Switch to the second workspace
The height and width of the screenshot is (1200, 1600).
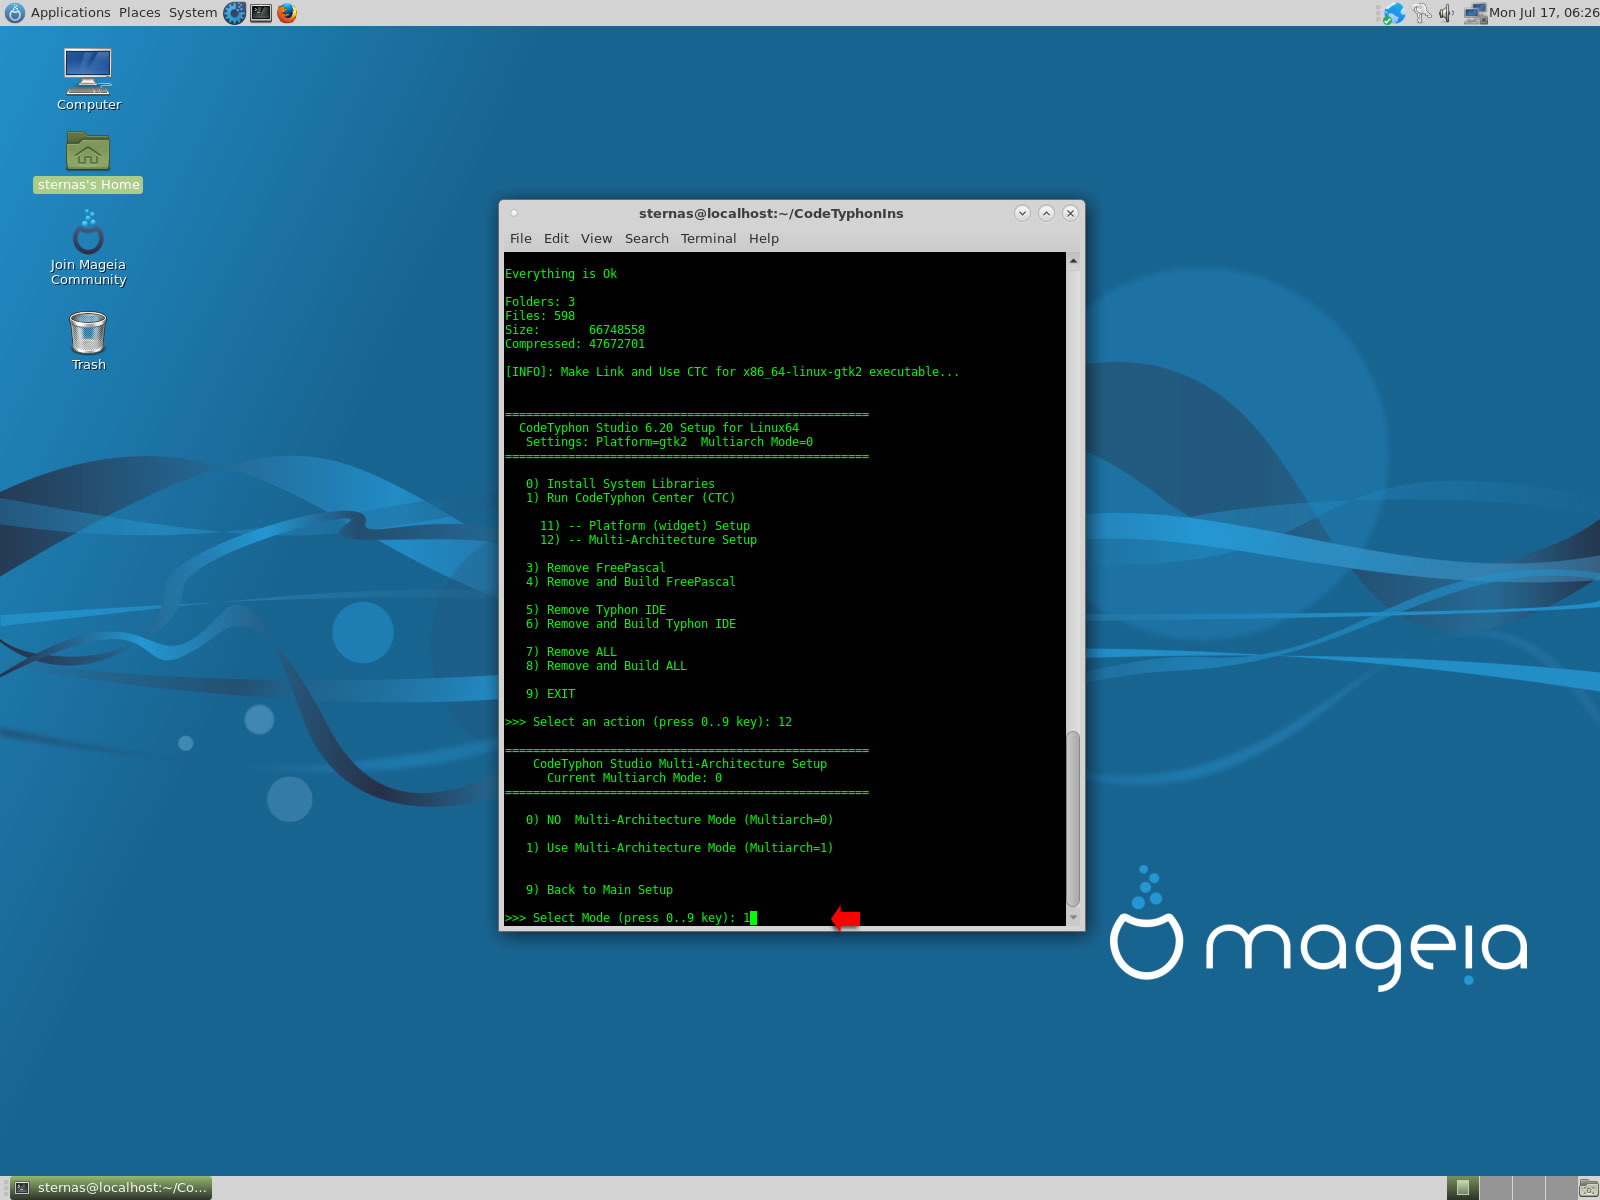coord(1495,1188)
